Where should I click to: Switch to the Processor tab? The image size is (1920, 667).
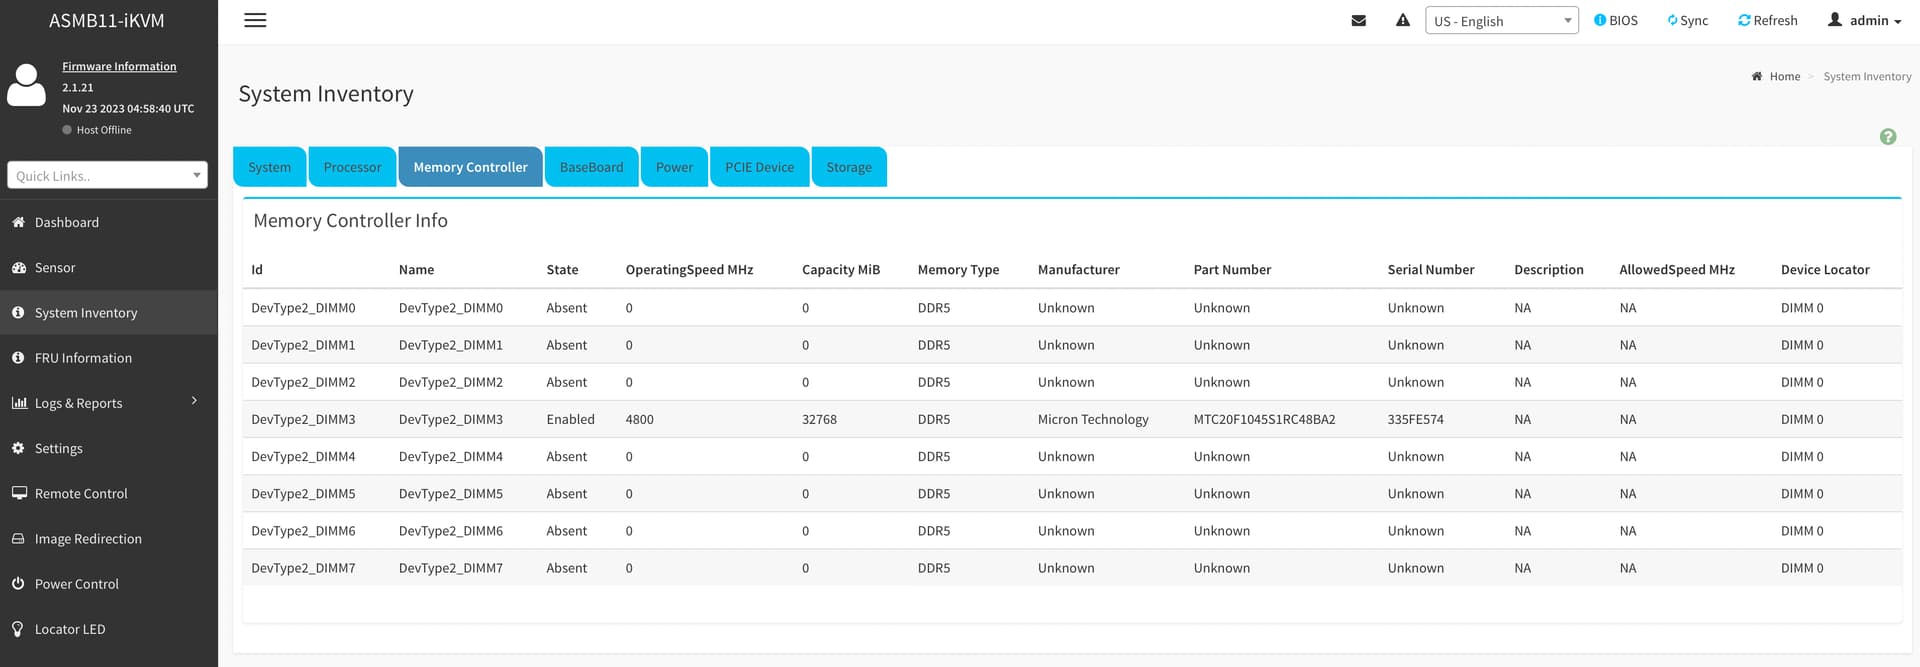(352, 167)
